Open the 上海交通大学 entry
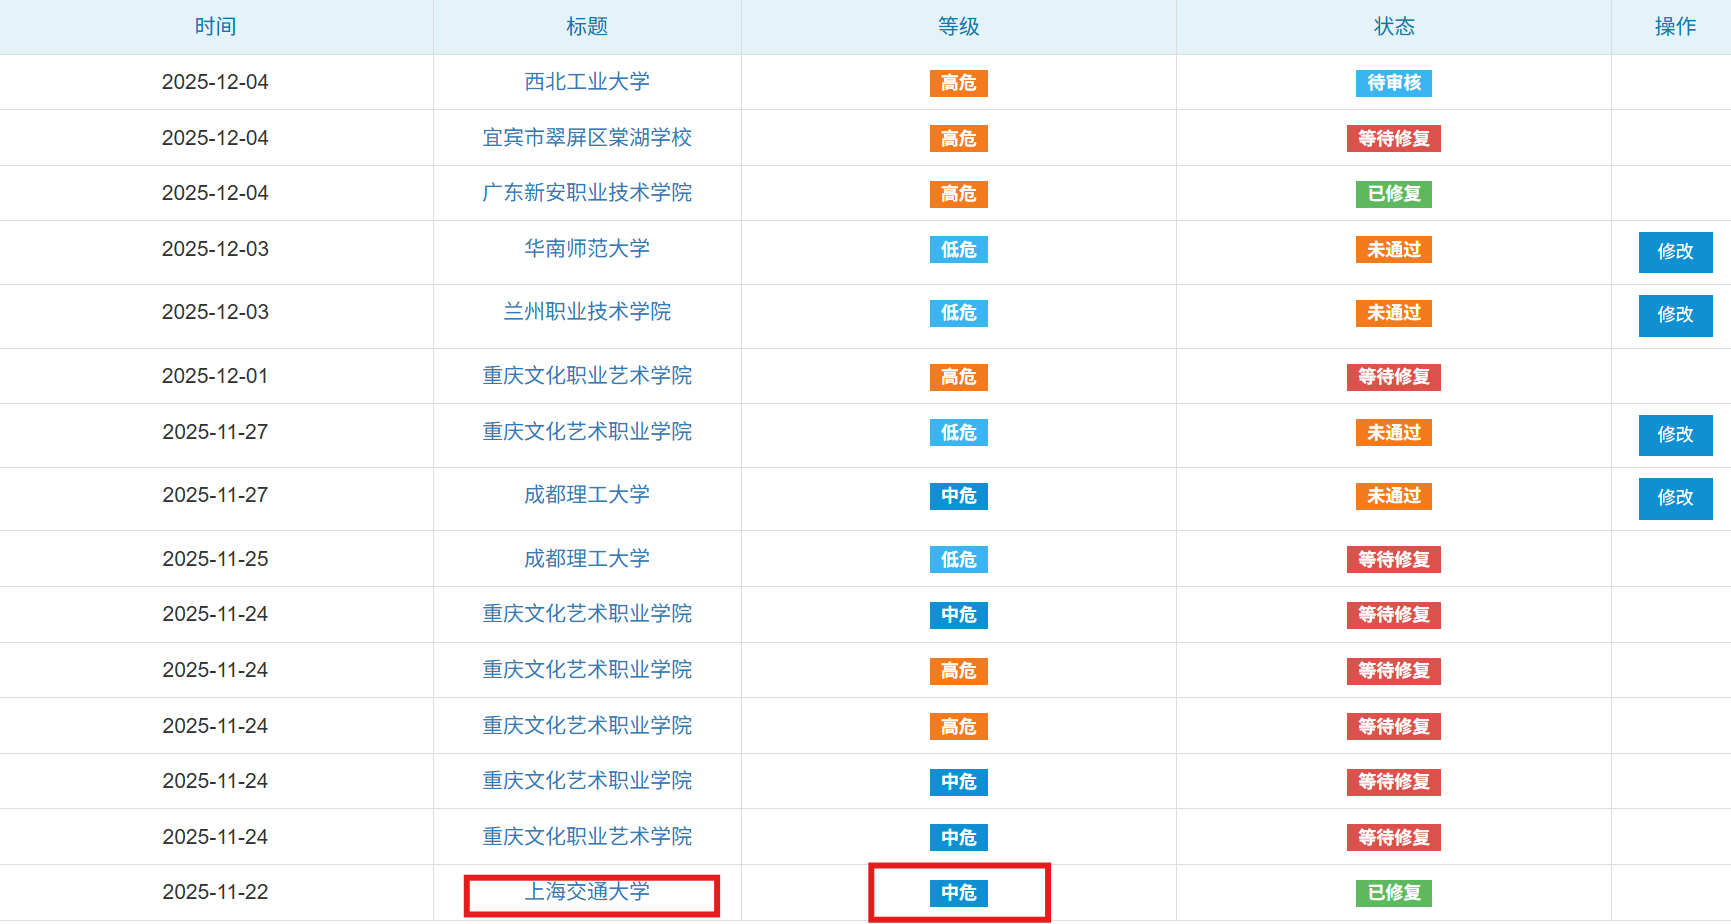The height and width of the screenshot is (924, 1731). point(587,892)
